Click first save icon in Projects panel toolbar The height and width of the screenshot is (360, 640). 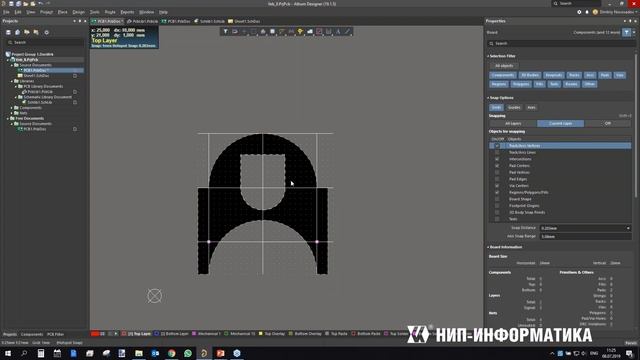pyautogui.click(x=8, y=32)
